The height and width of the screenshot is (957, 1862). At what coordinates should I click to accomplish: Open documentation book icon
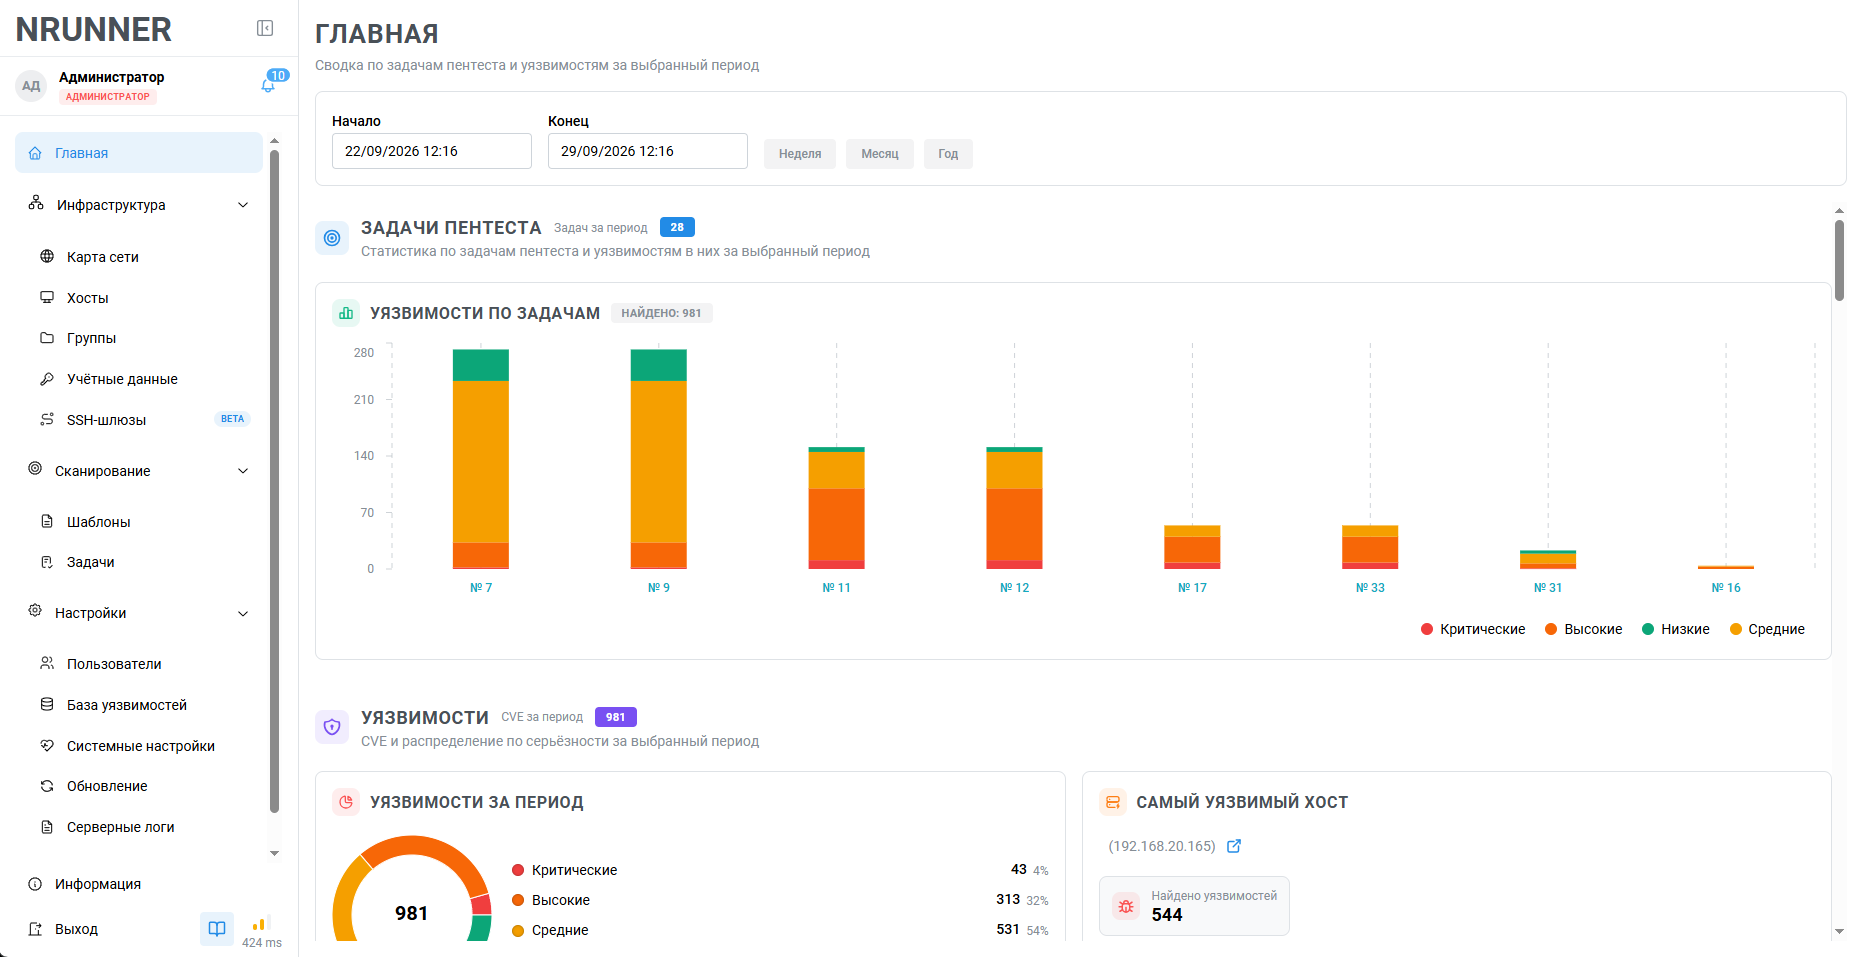coord(217,929)
